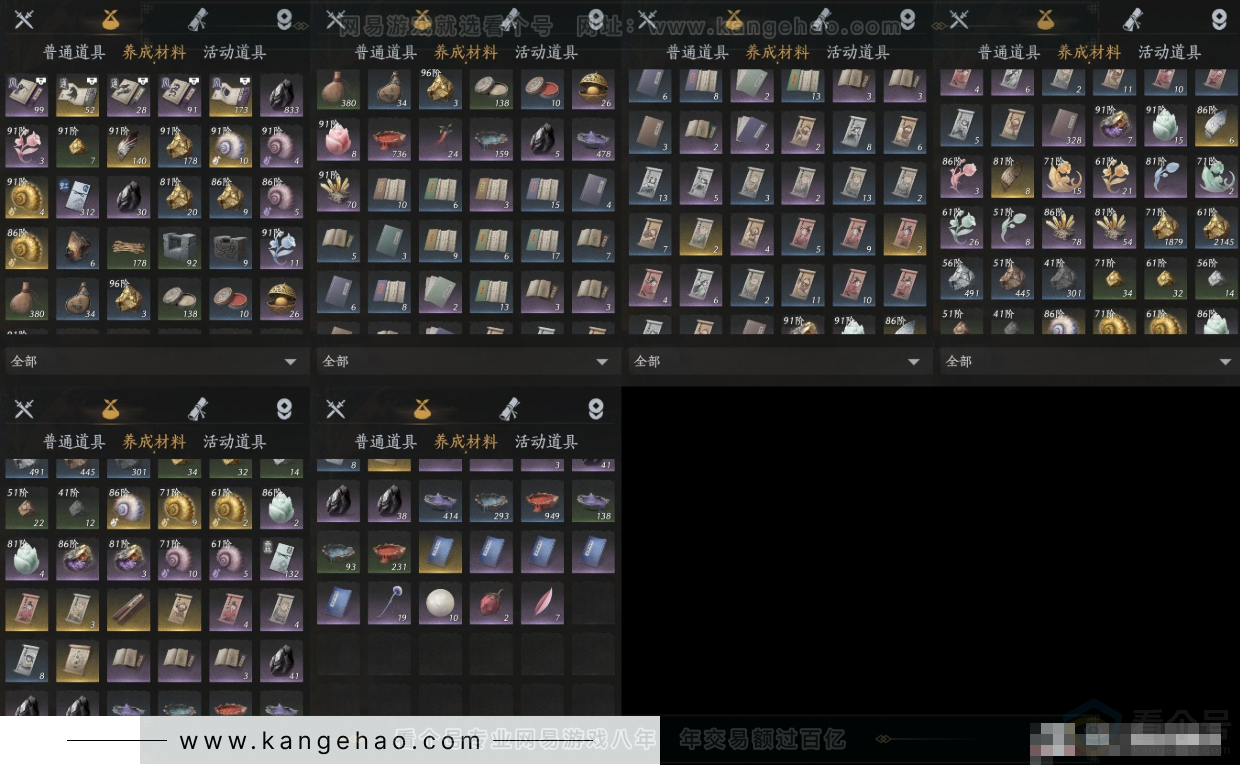Select the book item with count 17
Image resolution: width=1240 pixels, height=765 pixels.
(542, 243)
